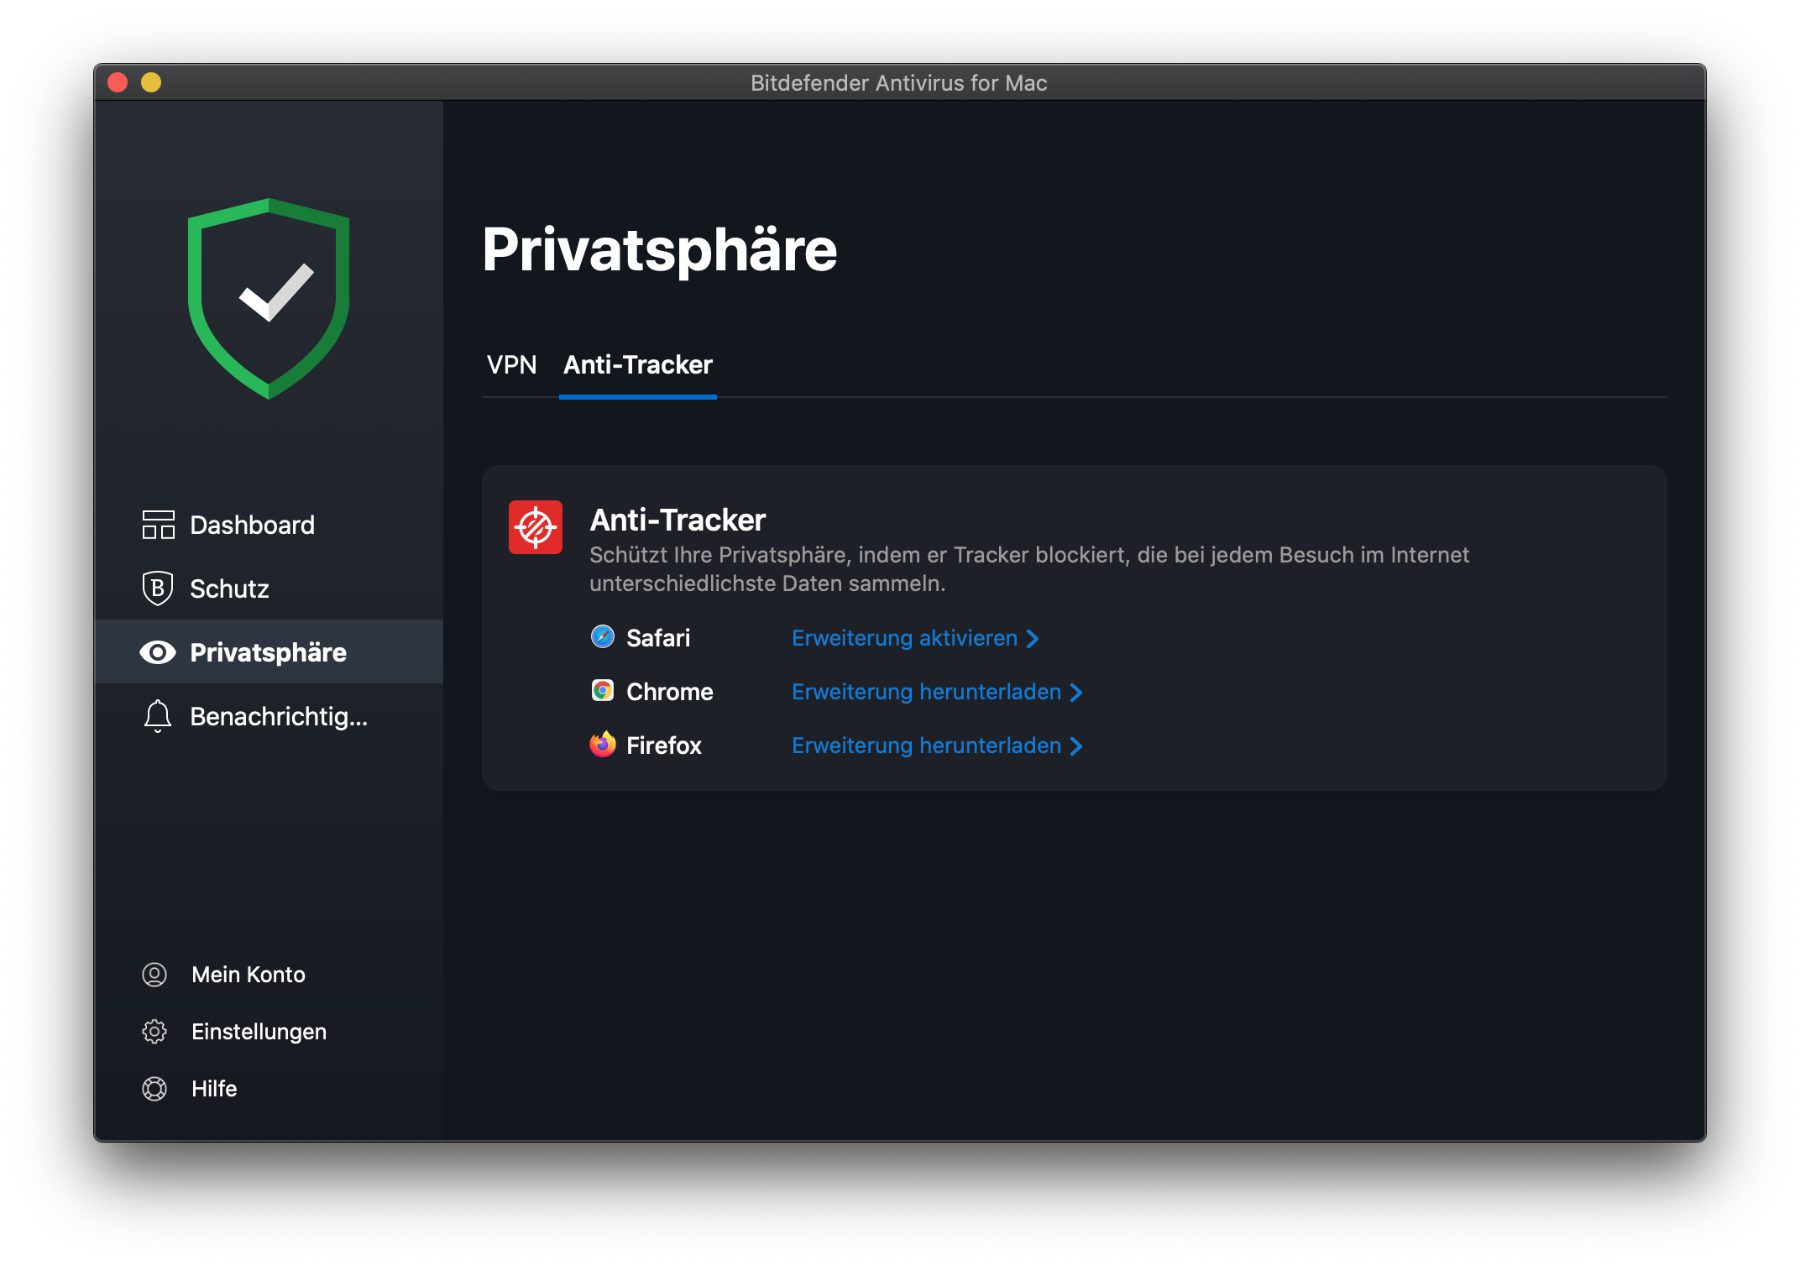Click the Hilfe lifebuoy icon

tap(155, 1088)
